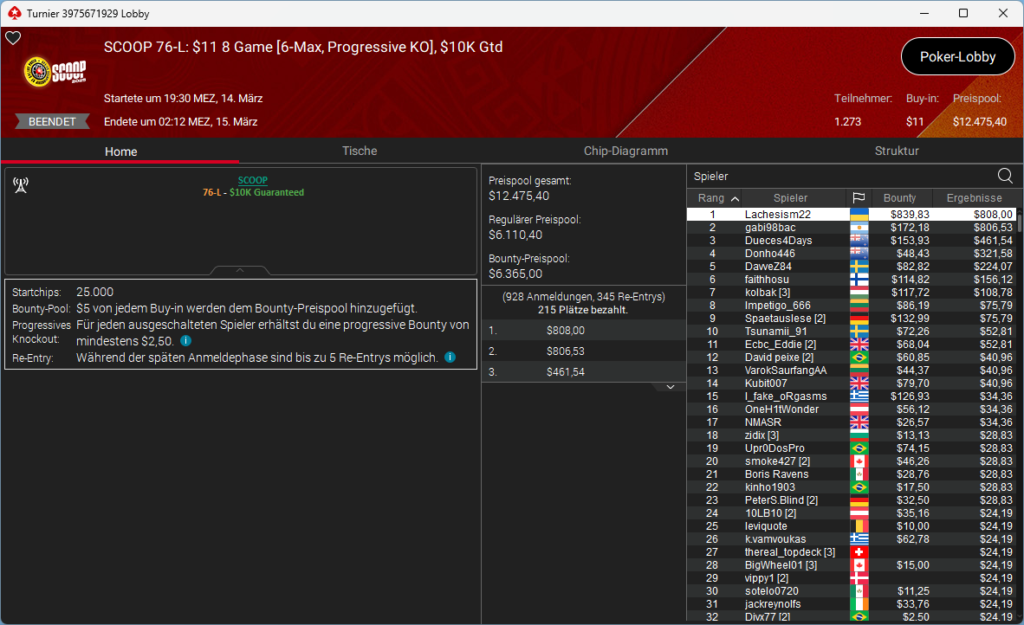Screen dimensions: 1024x625
Task: Toggle the favorite heart icon
Action: coord(13,38)
